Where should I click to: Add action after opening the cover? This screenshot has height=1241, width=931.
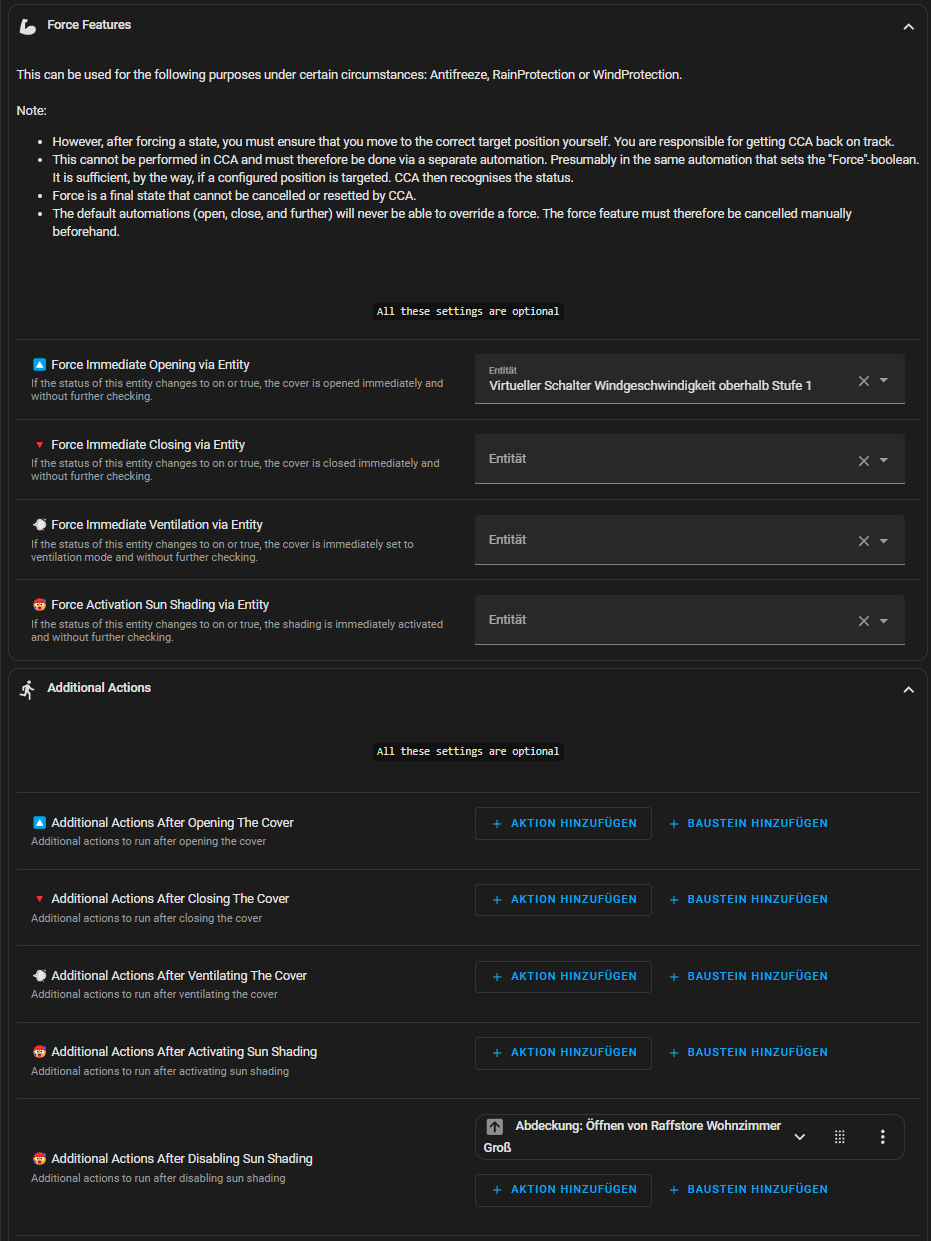[563, 824]
